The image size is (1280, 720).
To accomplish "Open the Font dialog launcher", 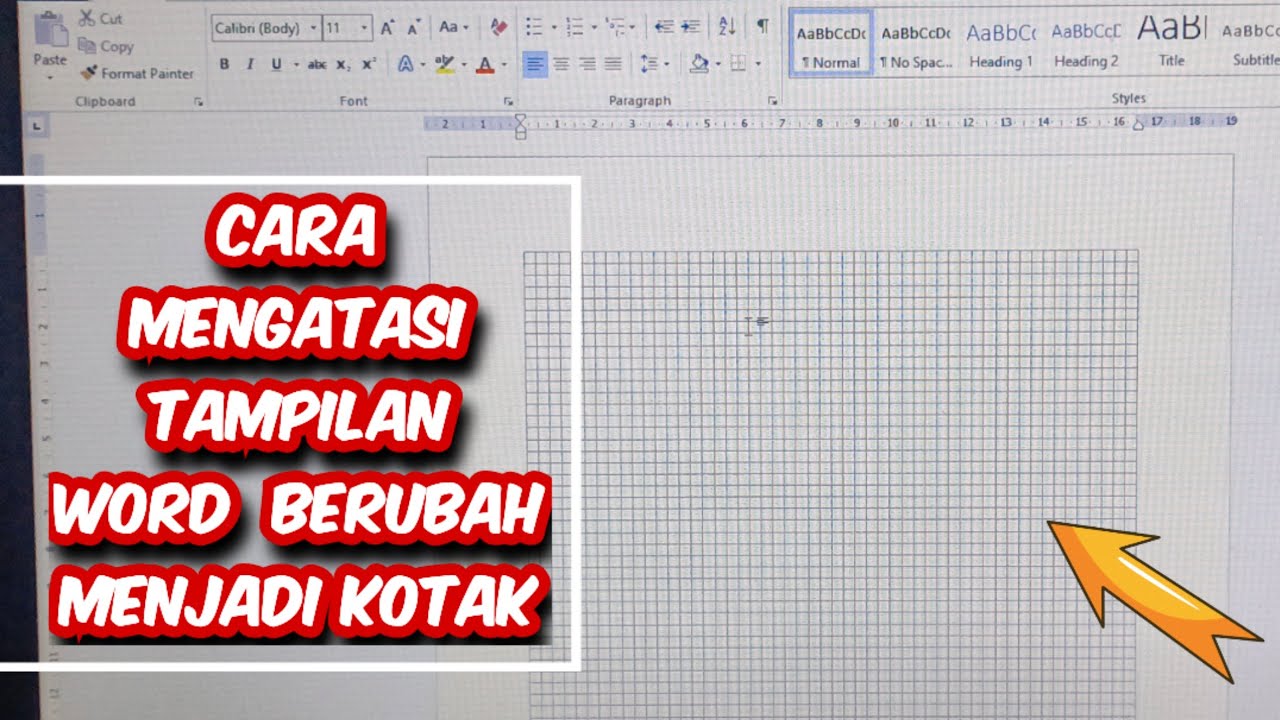I will point(508,101).
